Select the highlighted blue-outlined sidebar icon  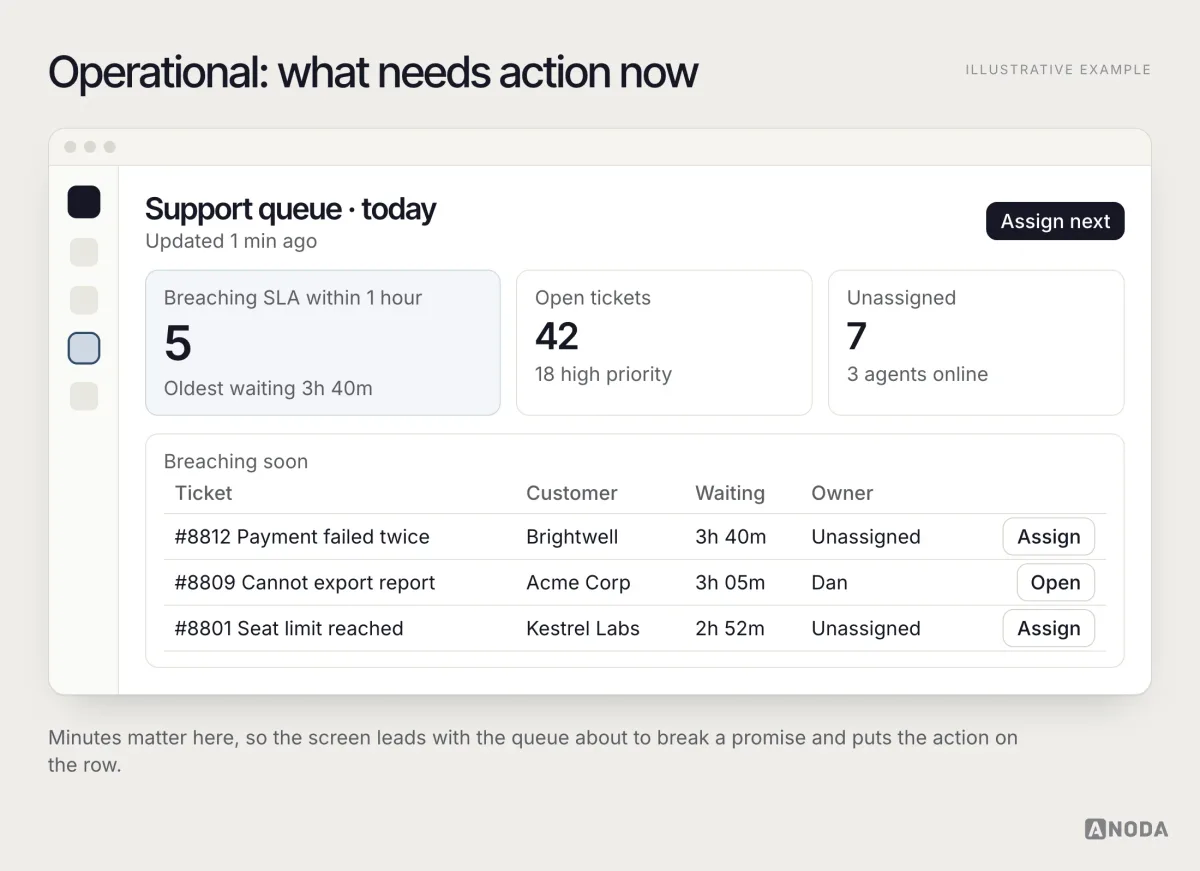(84, 348)
